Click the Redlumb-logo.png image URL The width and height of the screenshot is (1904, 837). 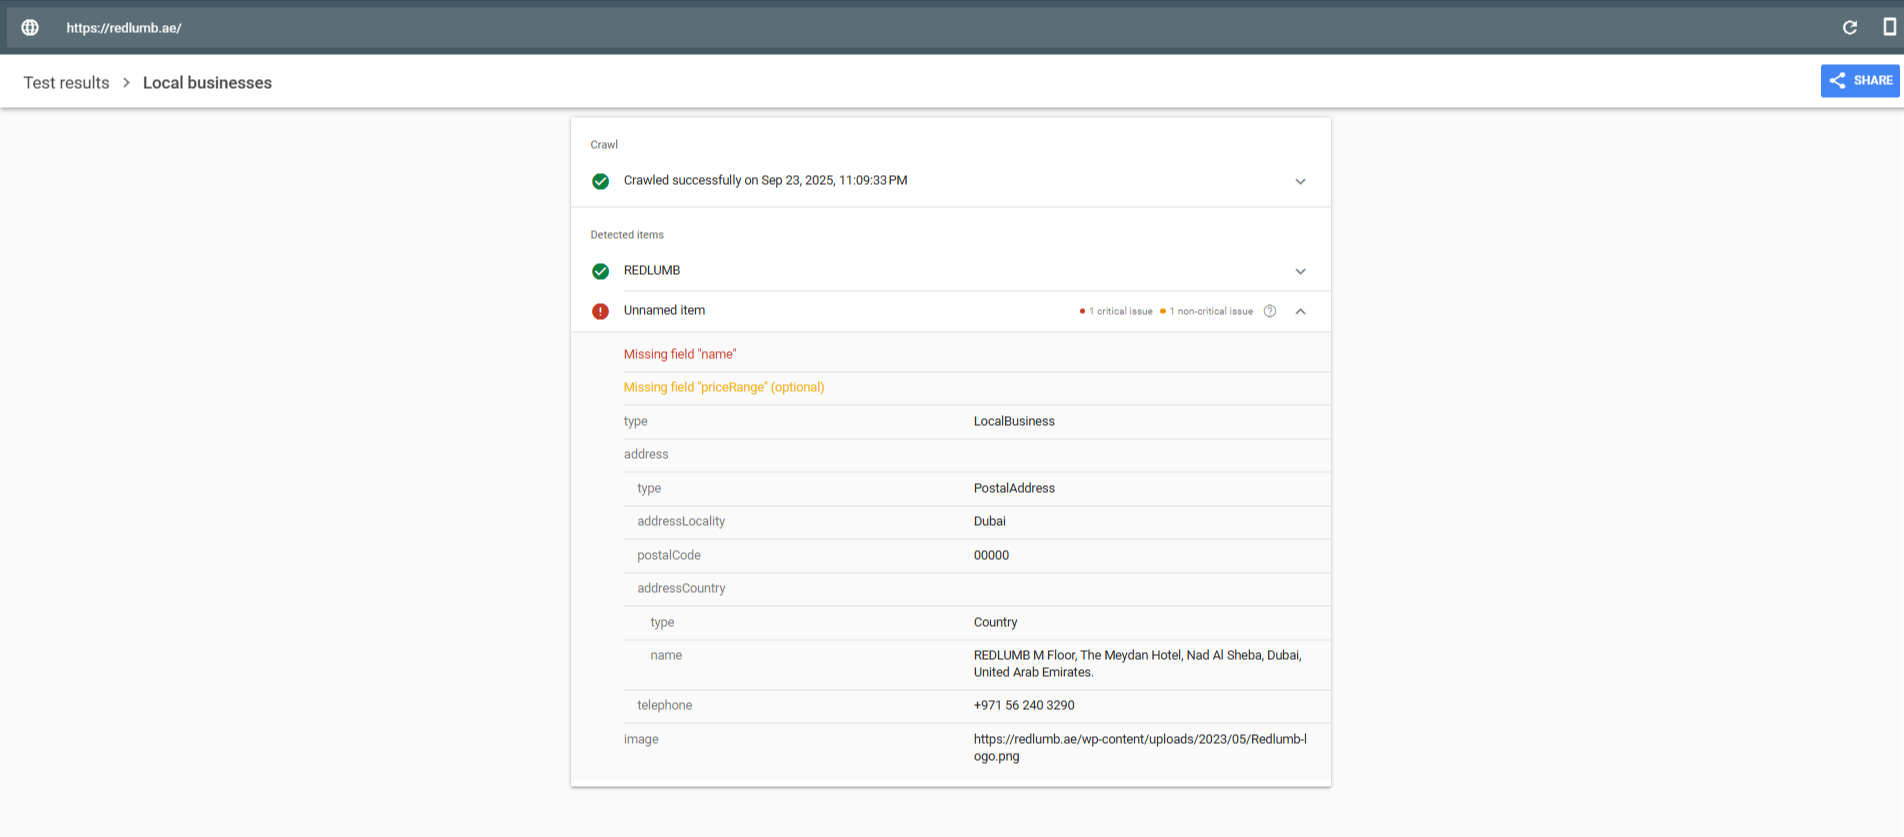tap(1140, 748)
